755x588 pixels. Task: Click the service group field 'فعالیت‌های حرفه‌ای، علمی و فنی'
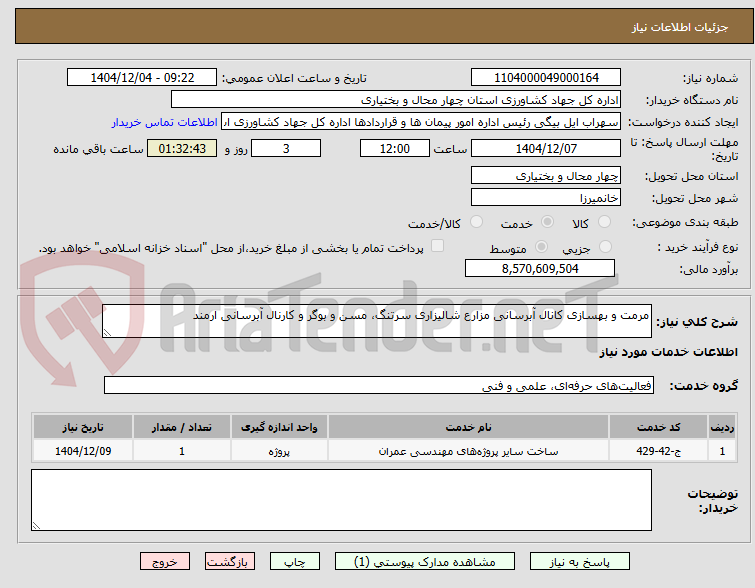(x=378, y=385)
